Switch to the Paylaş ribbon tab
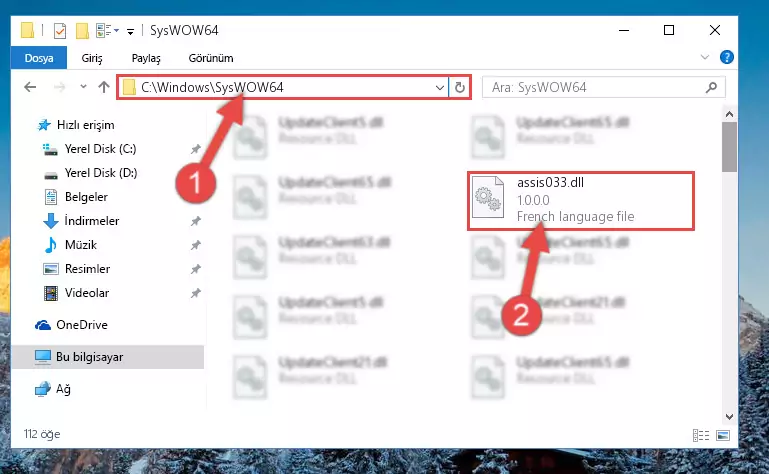This screenshot has width=769, height=474. (146, 58)
